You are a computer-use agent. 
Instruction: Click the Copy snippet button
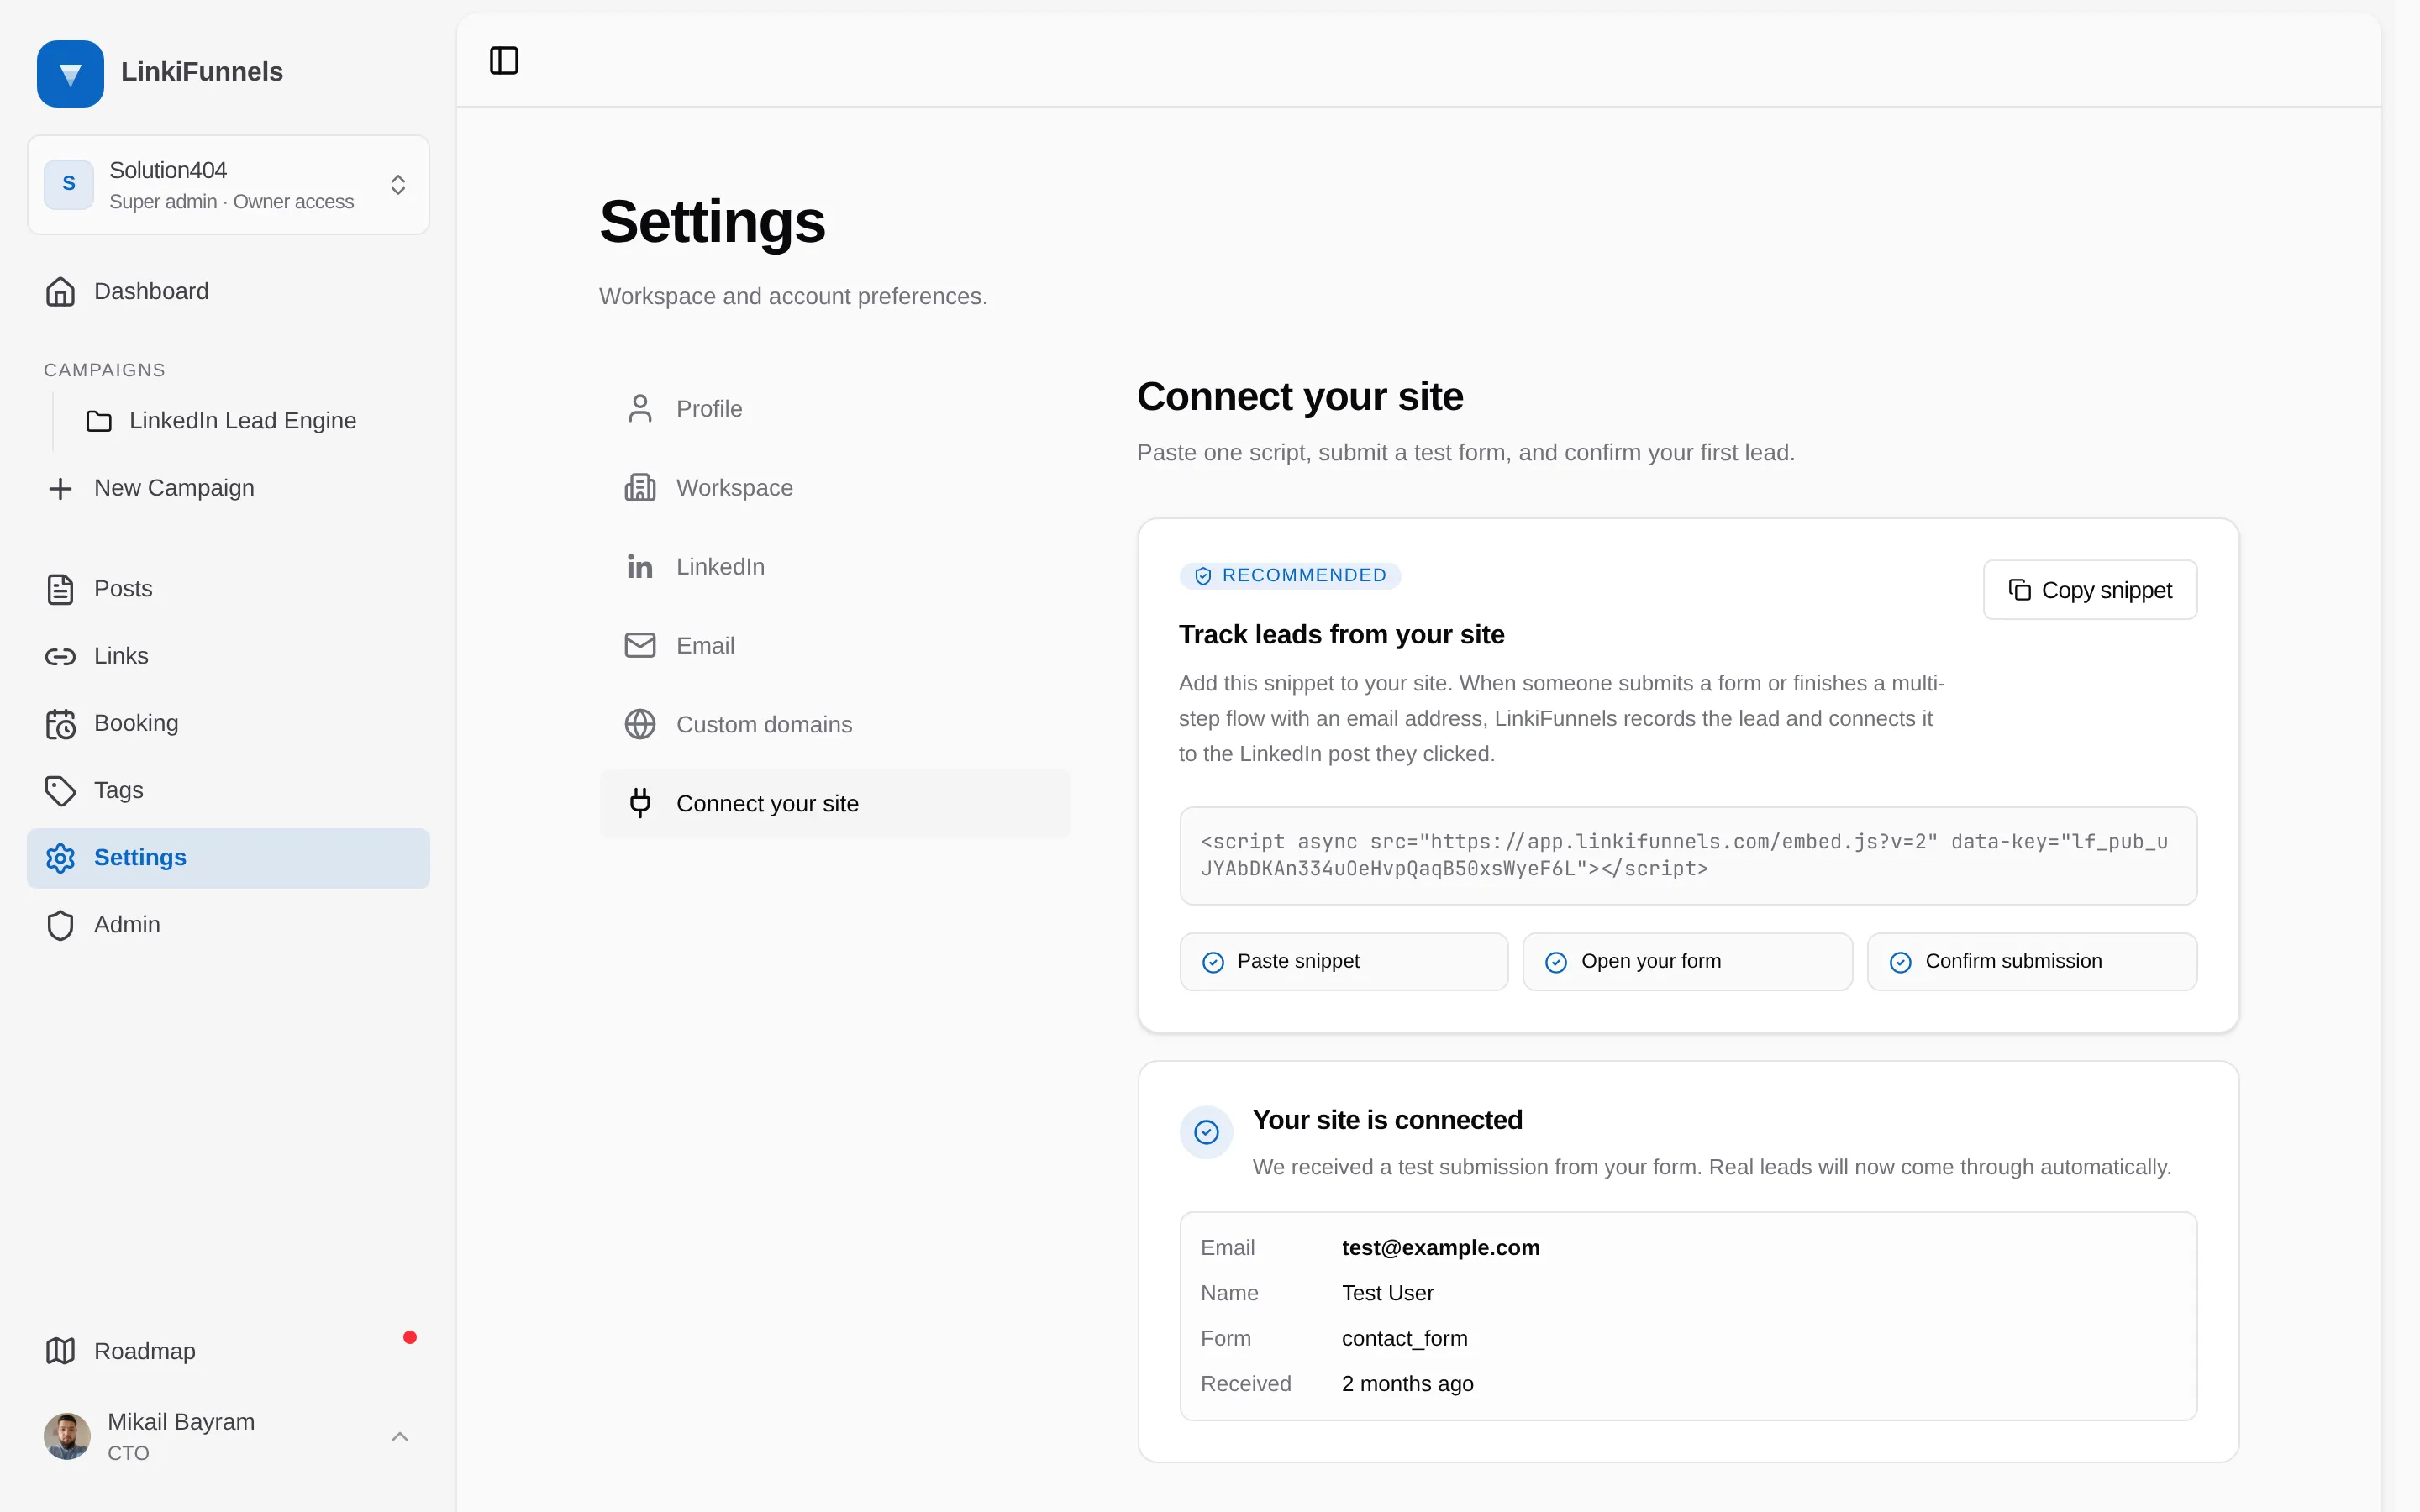(2090, 590)
